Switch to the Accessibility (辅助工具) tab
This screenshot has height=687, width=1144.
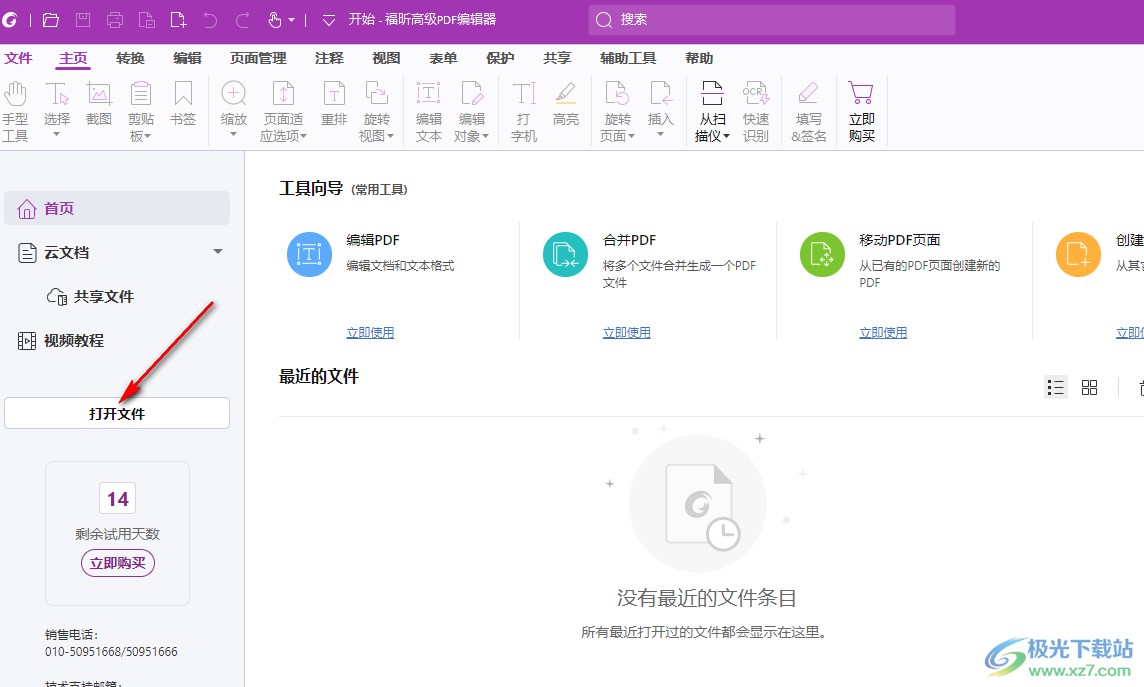628,58
